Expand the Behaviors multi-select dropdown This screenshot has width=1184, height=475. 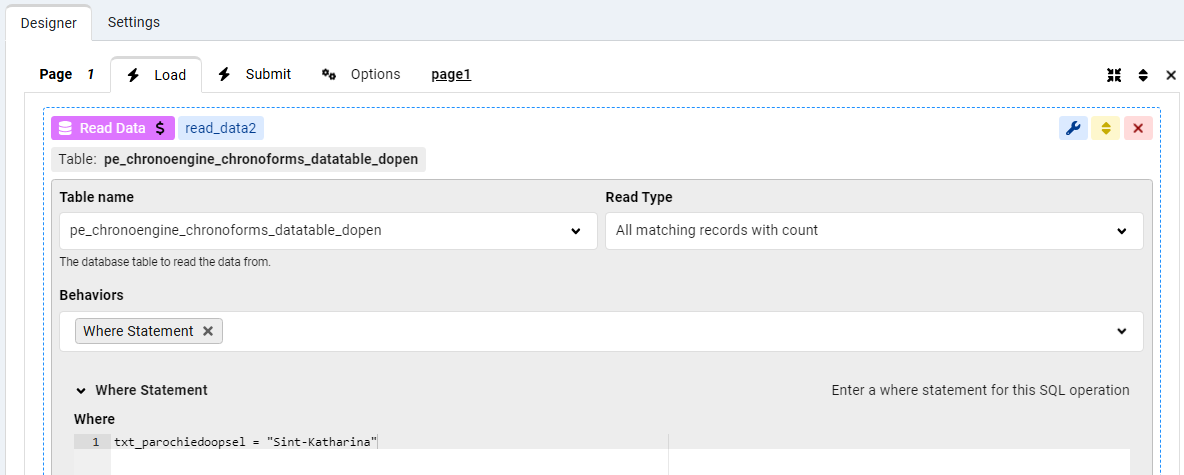1121,331
